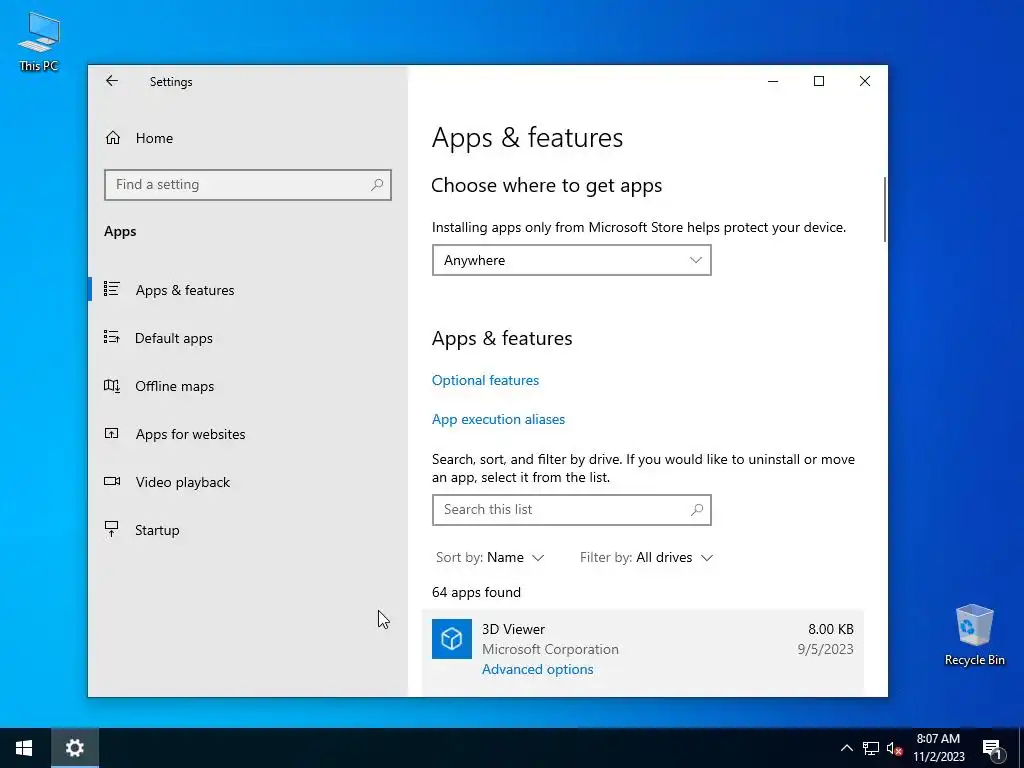The height and width of the screenshot is (768, 1024).
Task: Open the taskbar clock and date
Action: 938,748
